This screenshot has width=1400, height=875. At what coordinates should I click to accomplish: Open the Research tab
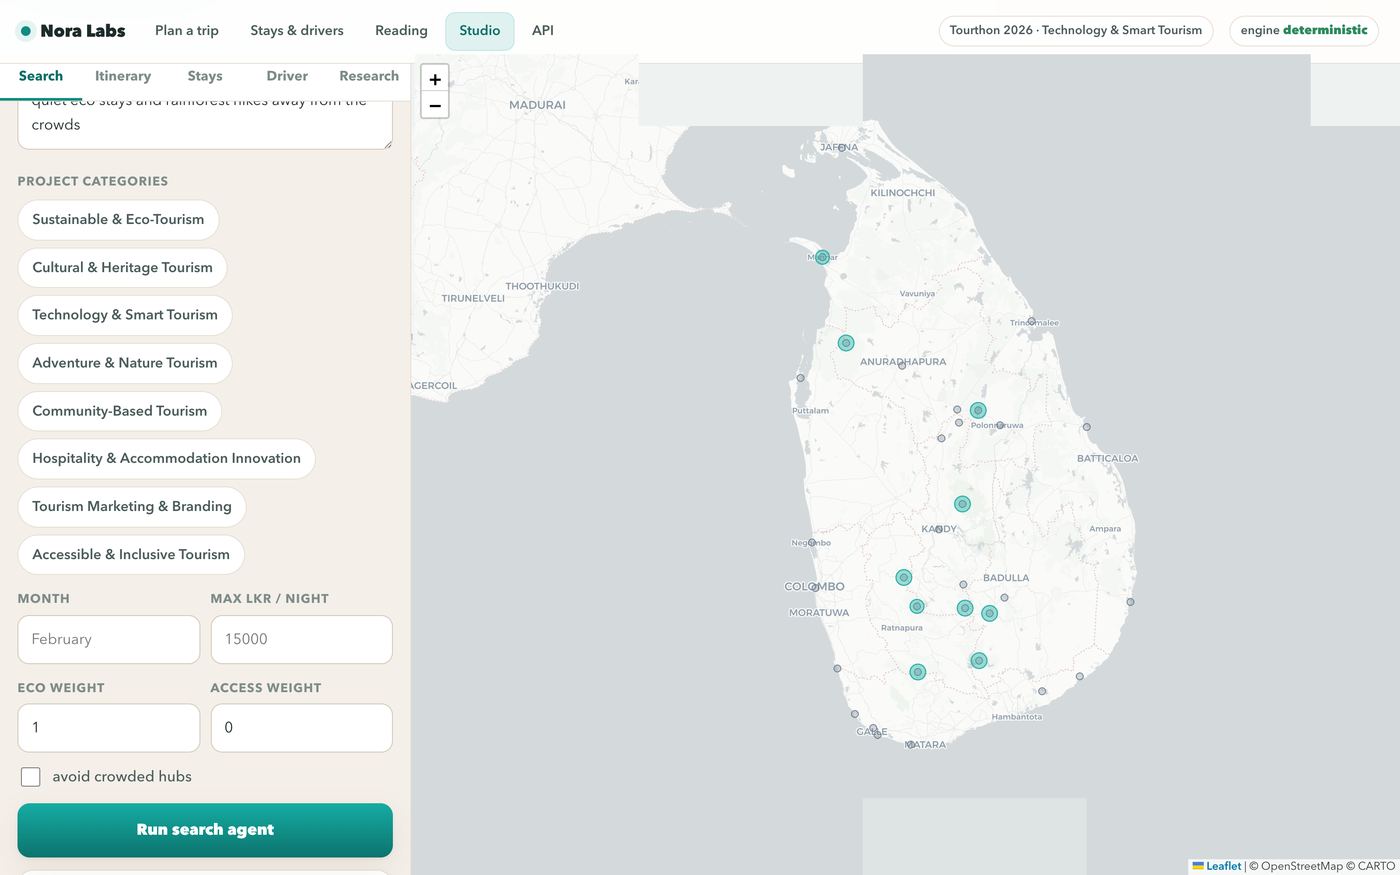369,76
